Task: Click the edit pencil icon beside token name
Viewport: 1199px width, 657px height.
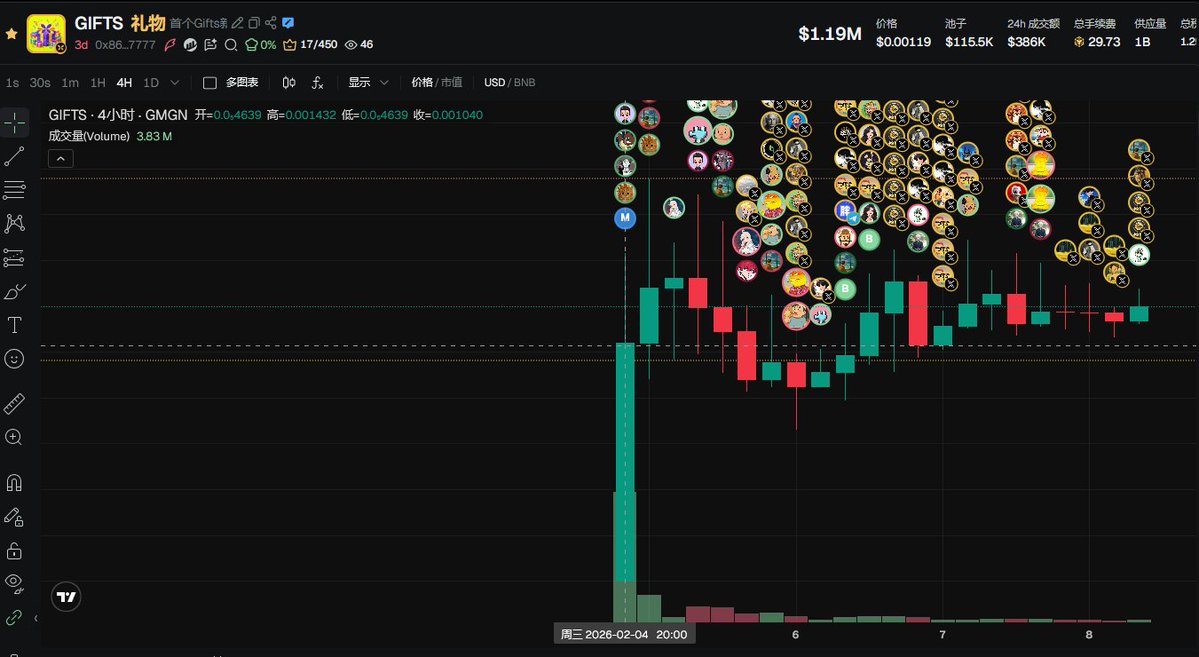Action: coord(238,23)
